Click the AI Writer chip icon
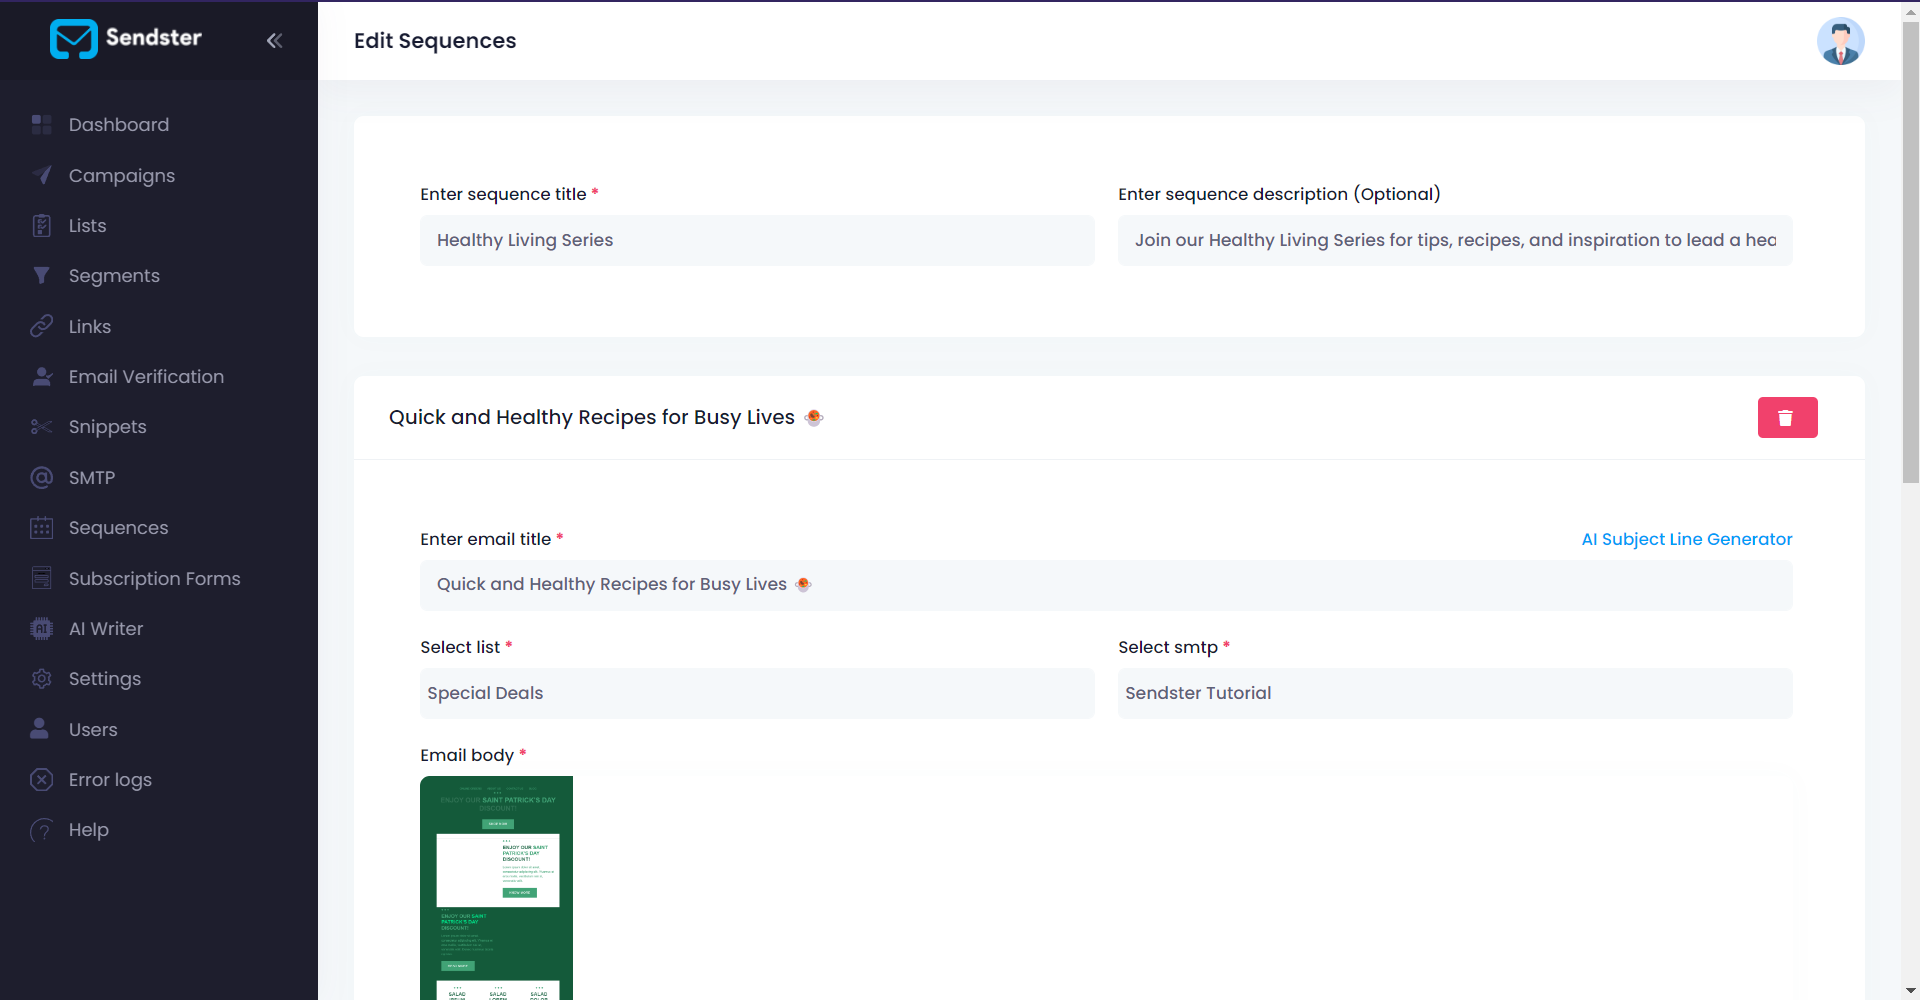1920x1000 pixels. (41, 628)
